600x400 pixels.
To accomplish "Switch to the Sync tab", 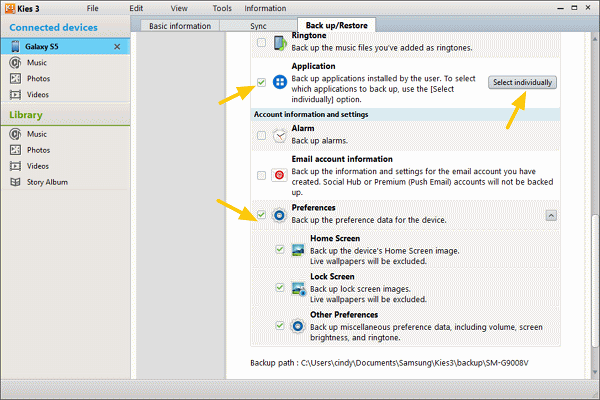I will tap(258, 26).
